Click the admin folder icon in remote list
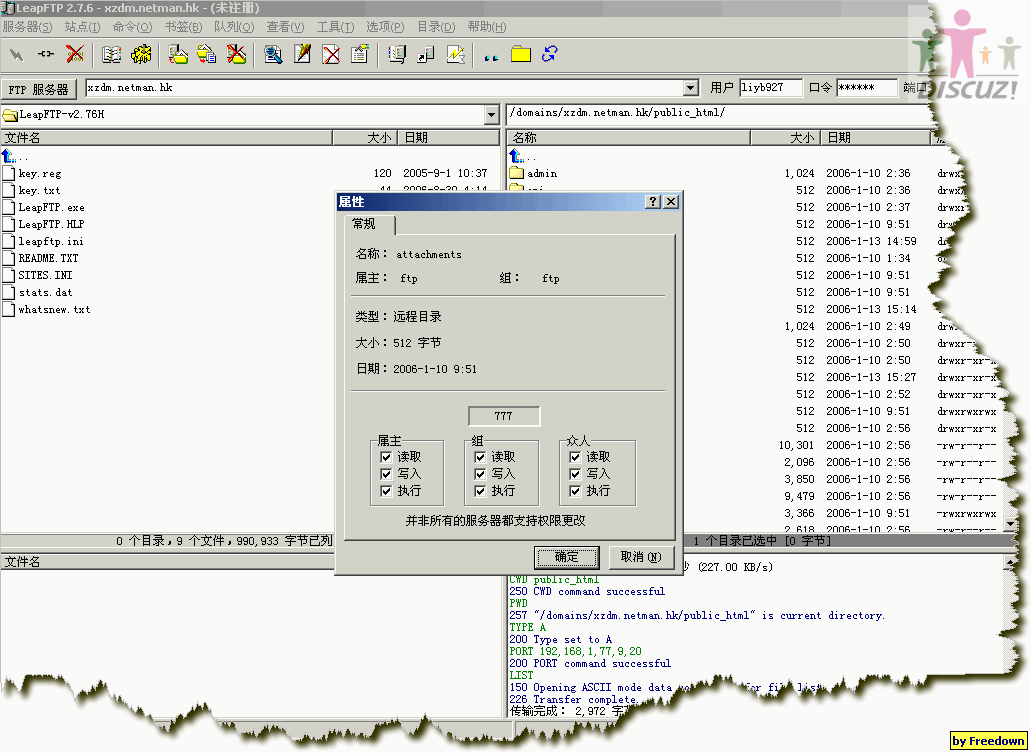This screenshot has height=753, width=1031. (516, 173)
